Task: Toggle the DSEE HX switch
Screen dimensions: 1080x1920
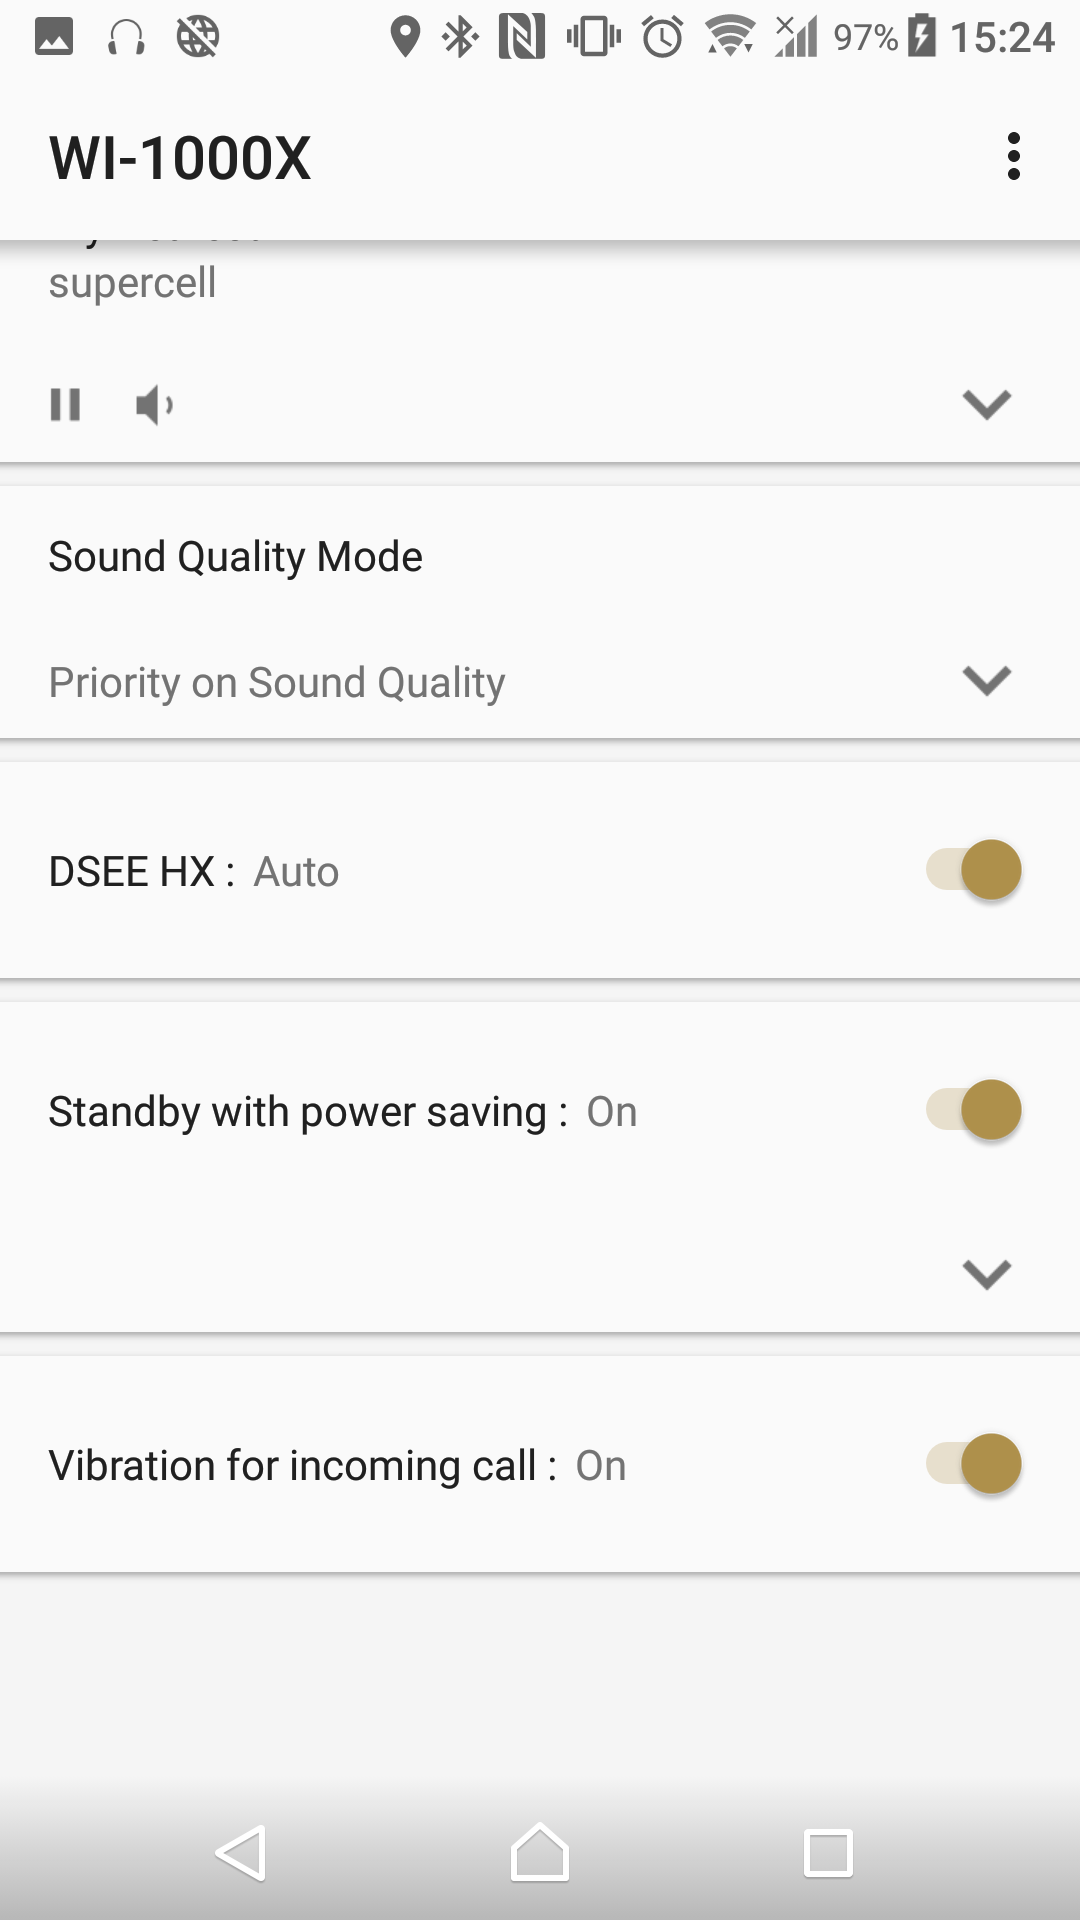Action: click(974, 870)
